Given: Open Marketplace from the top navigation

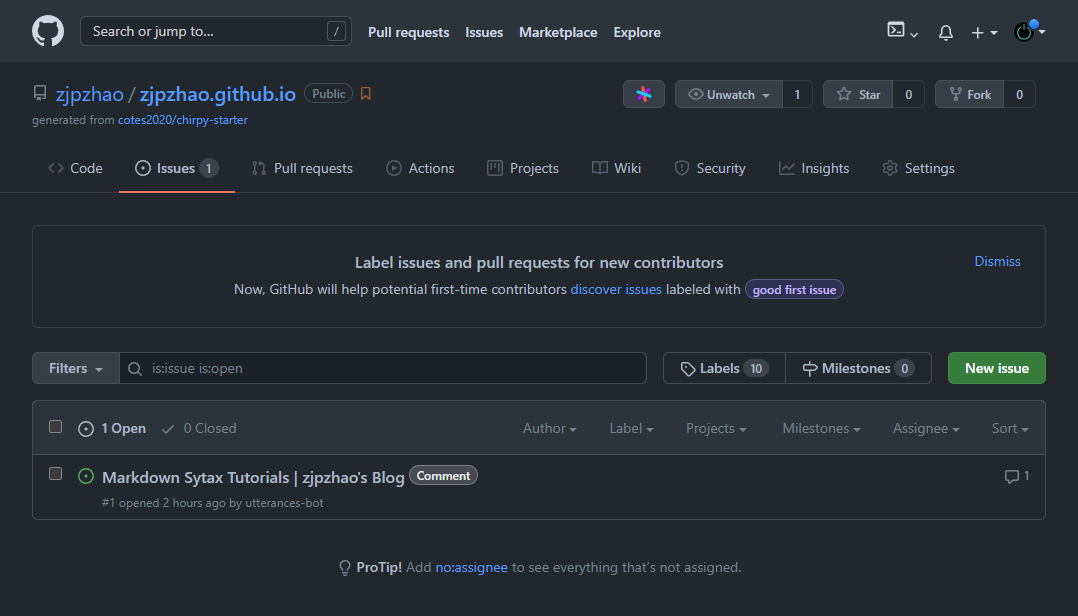Looking at the screenshot, I should (558, 32).
